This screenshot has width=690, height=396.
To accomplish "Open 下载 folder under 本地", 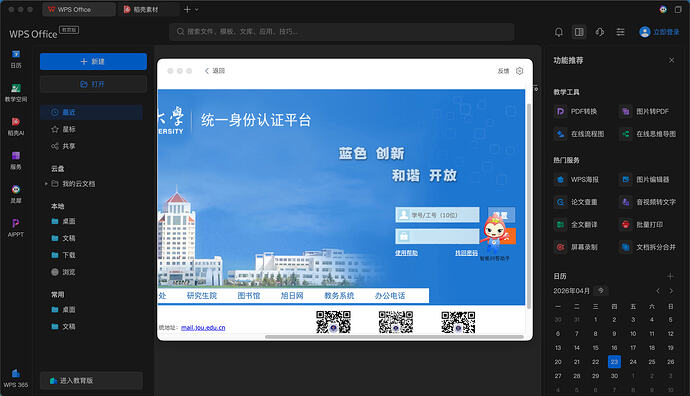I will click(x=63, y=255).
